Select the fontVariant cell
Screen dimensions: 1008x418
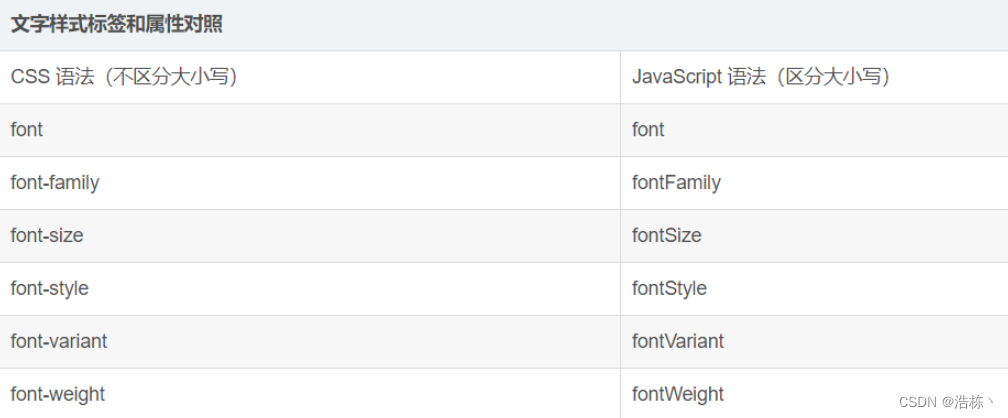pyautogui.click(x=678, y=342)
